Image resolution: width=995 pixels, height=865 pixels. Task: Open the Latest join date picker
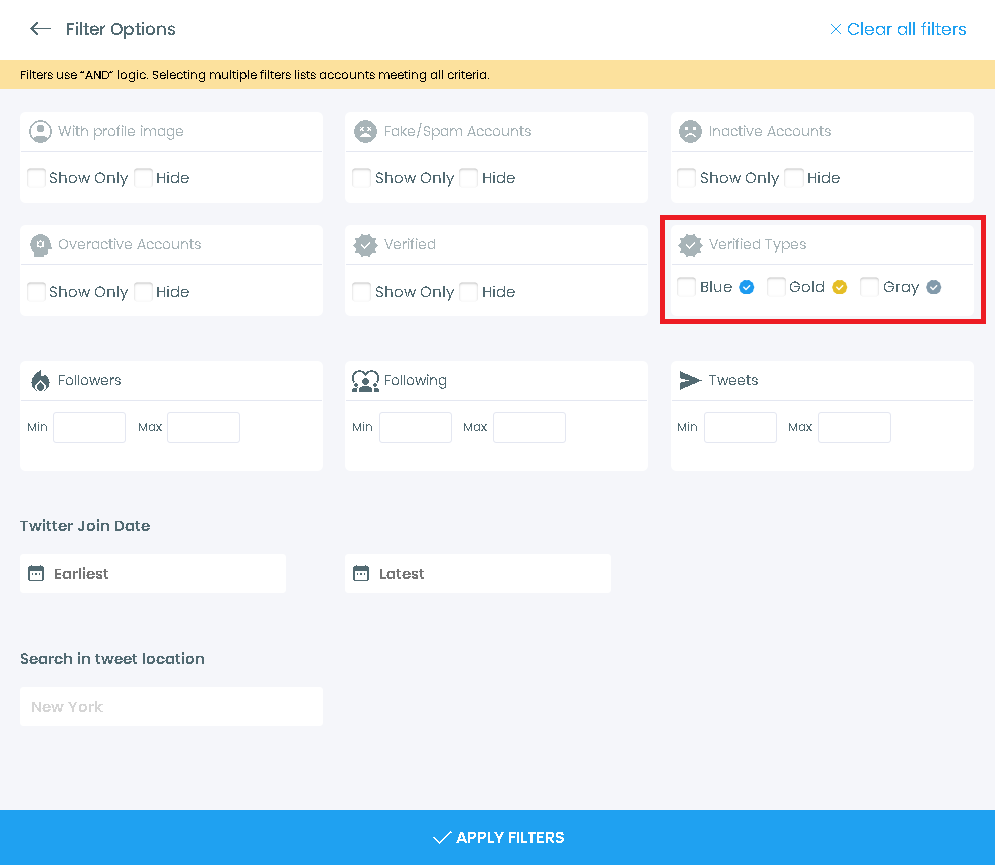[478, 574]
